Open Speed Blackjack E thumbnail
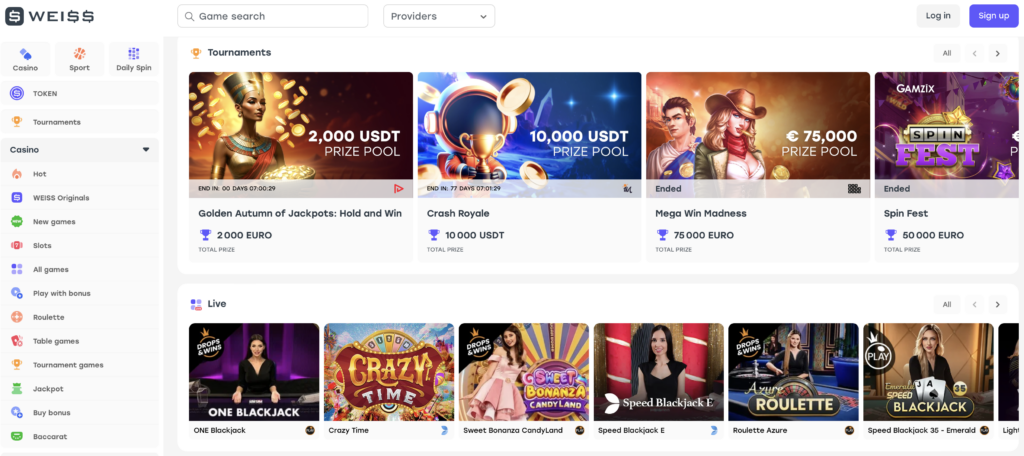The height and width of the screenshot is (456, 1024). point(658,372)
